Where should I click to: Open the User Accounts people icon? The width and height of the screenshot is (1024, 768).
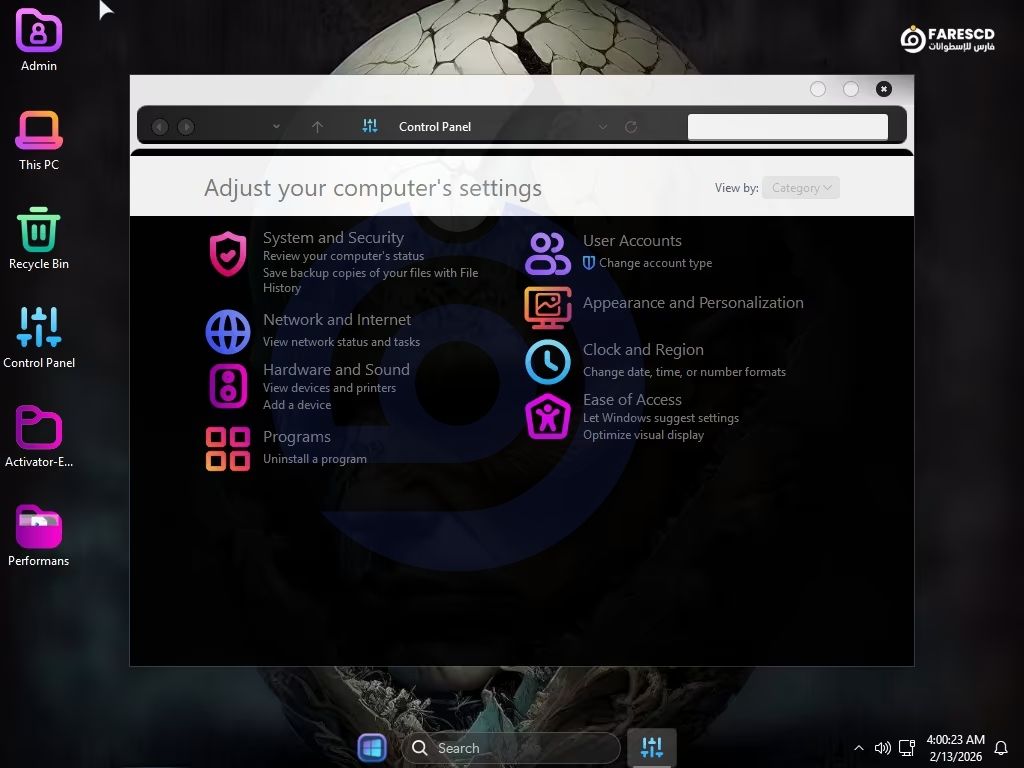click(x=548, y=254)
